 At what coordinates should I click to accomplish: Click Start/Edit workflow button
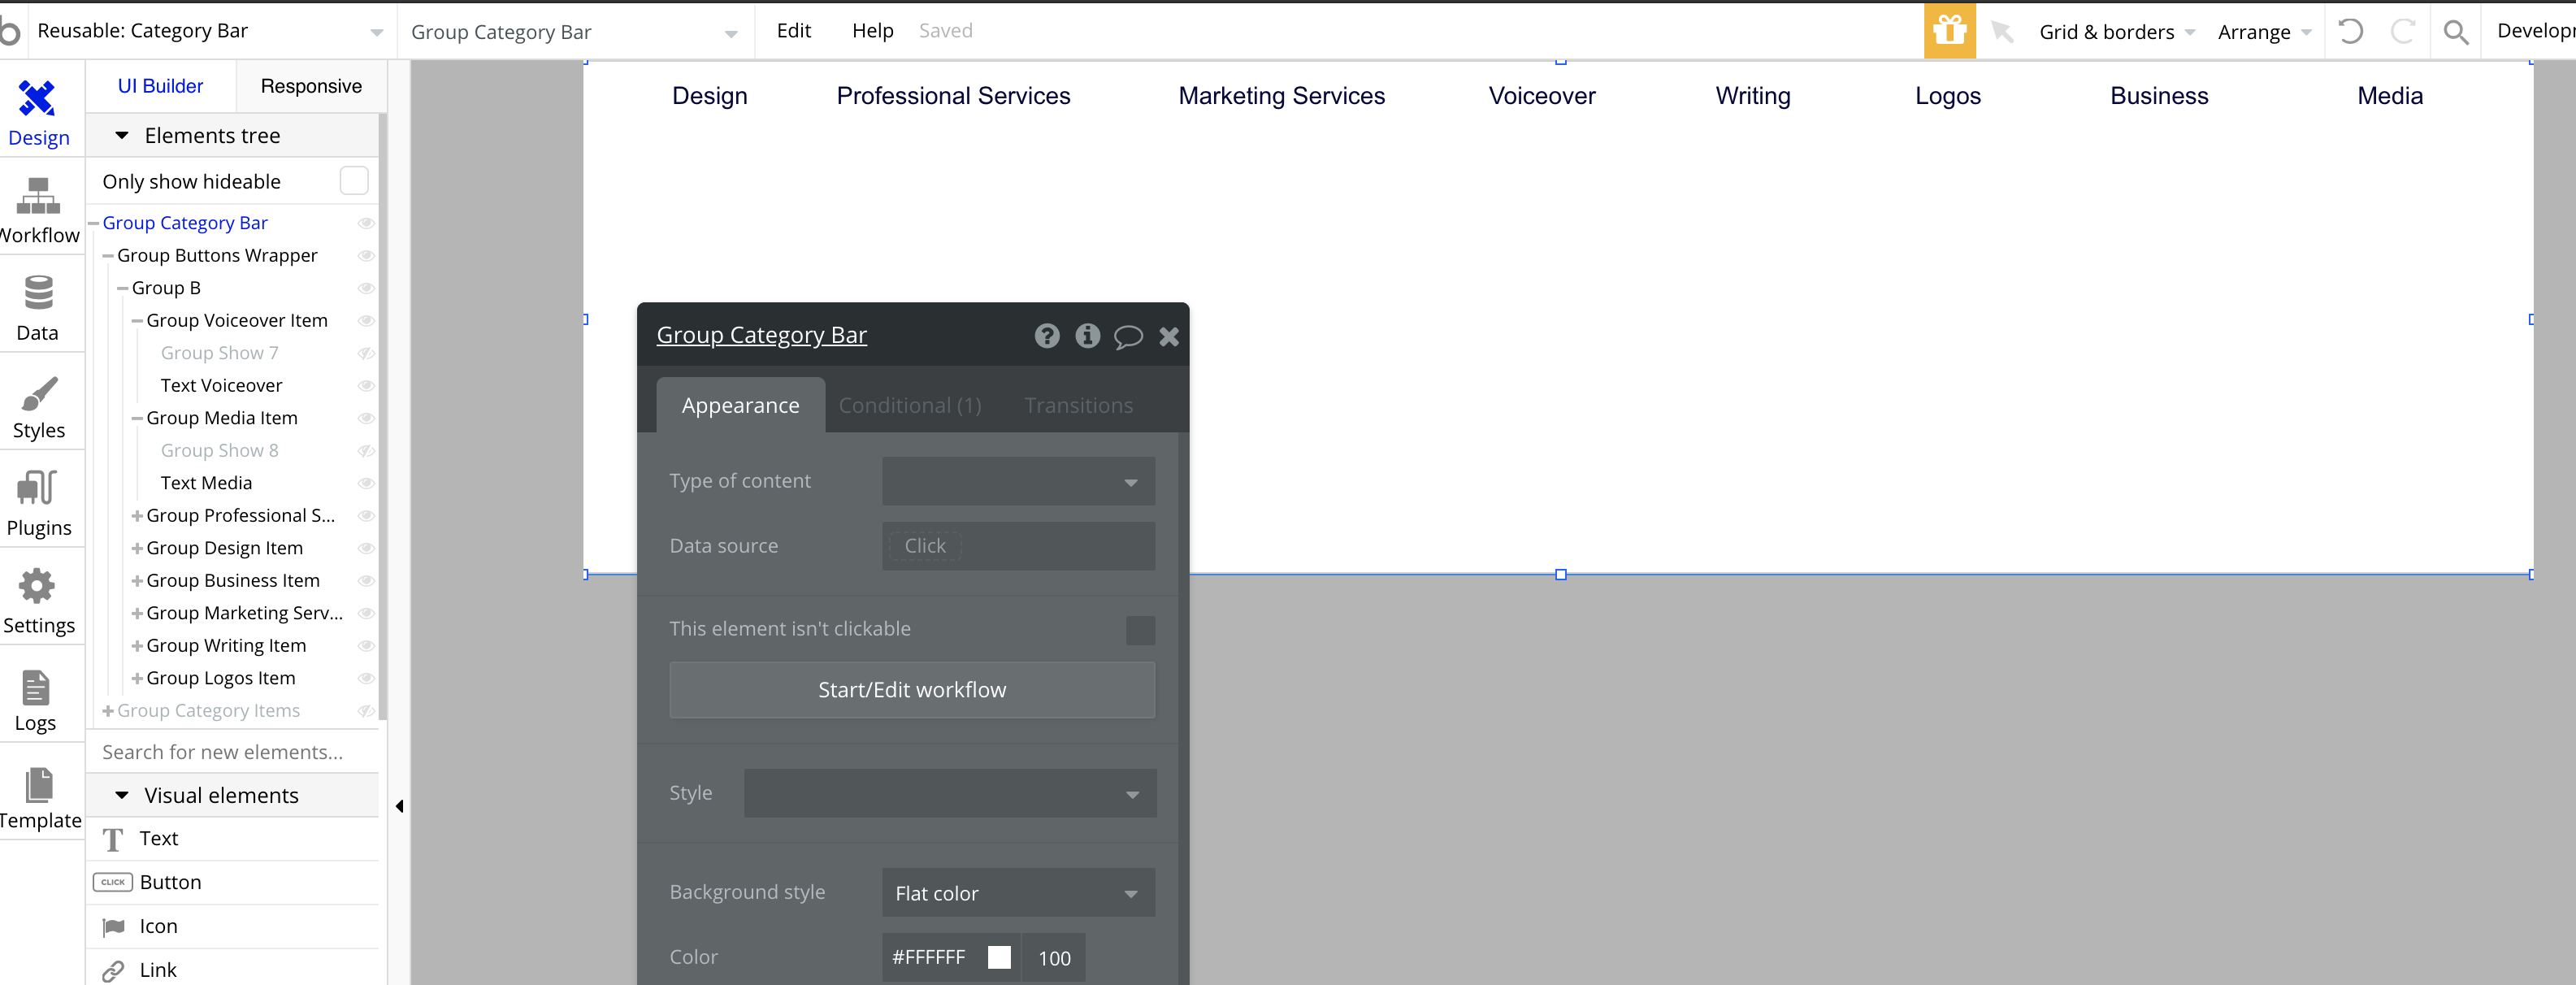[x=912, y=690]
